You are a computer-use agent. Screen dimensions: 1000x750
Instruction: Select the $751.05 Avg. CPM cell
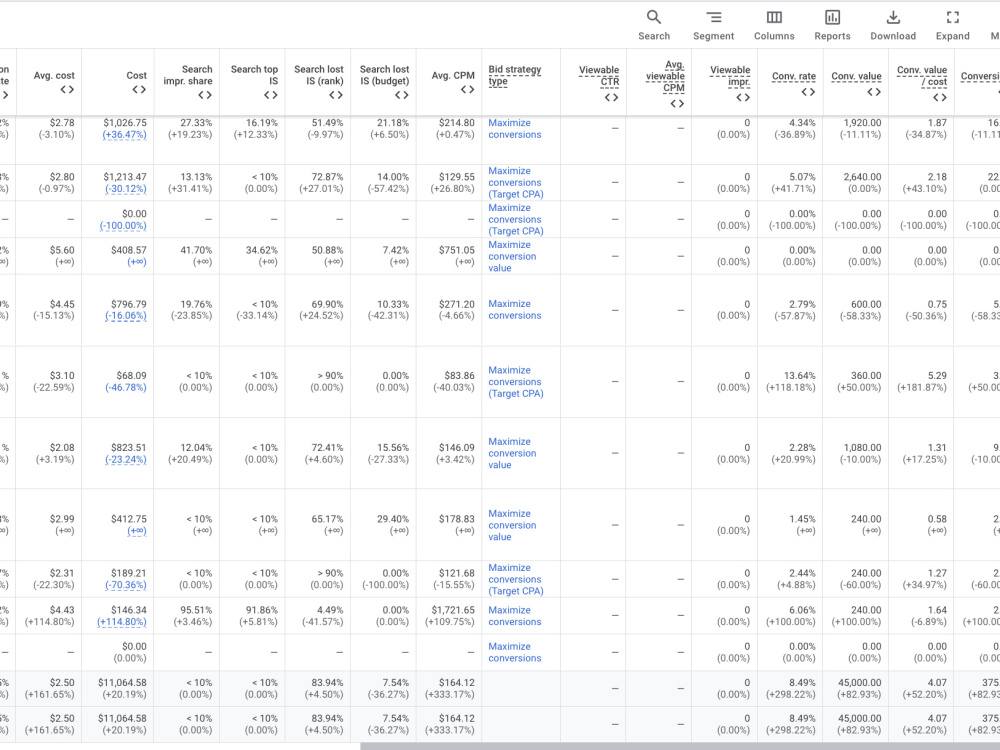click(x=449, y=256)
